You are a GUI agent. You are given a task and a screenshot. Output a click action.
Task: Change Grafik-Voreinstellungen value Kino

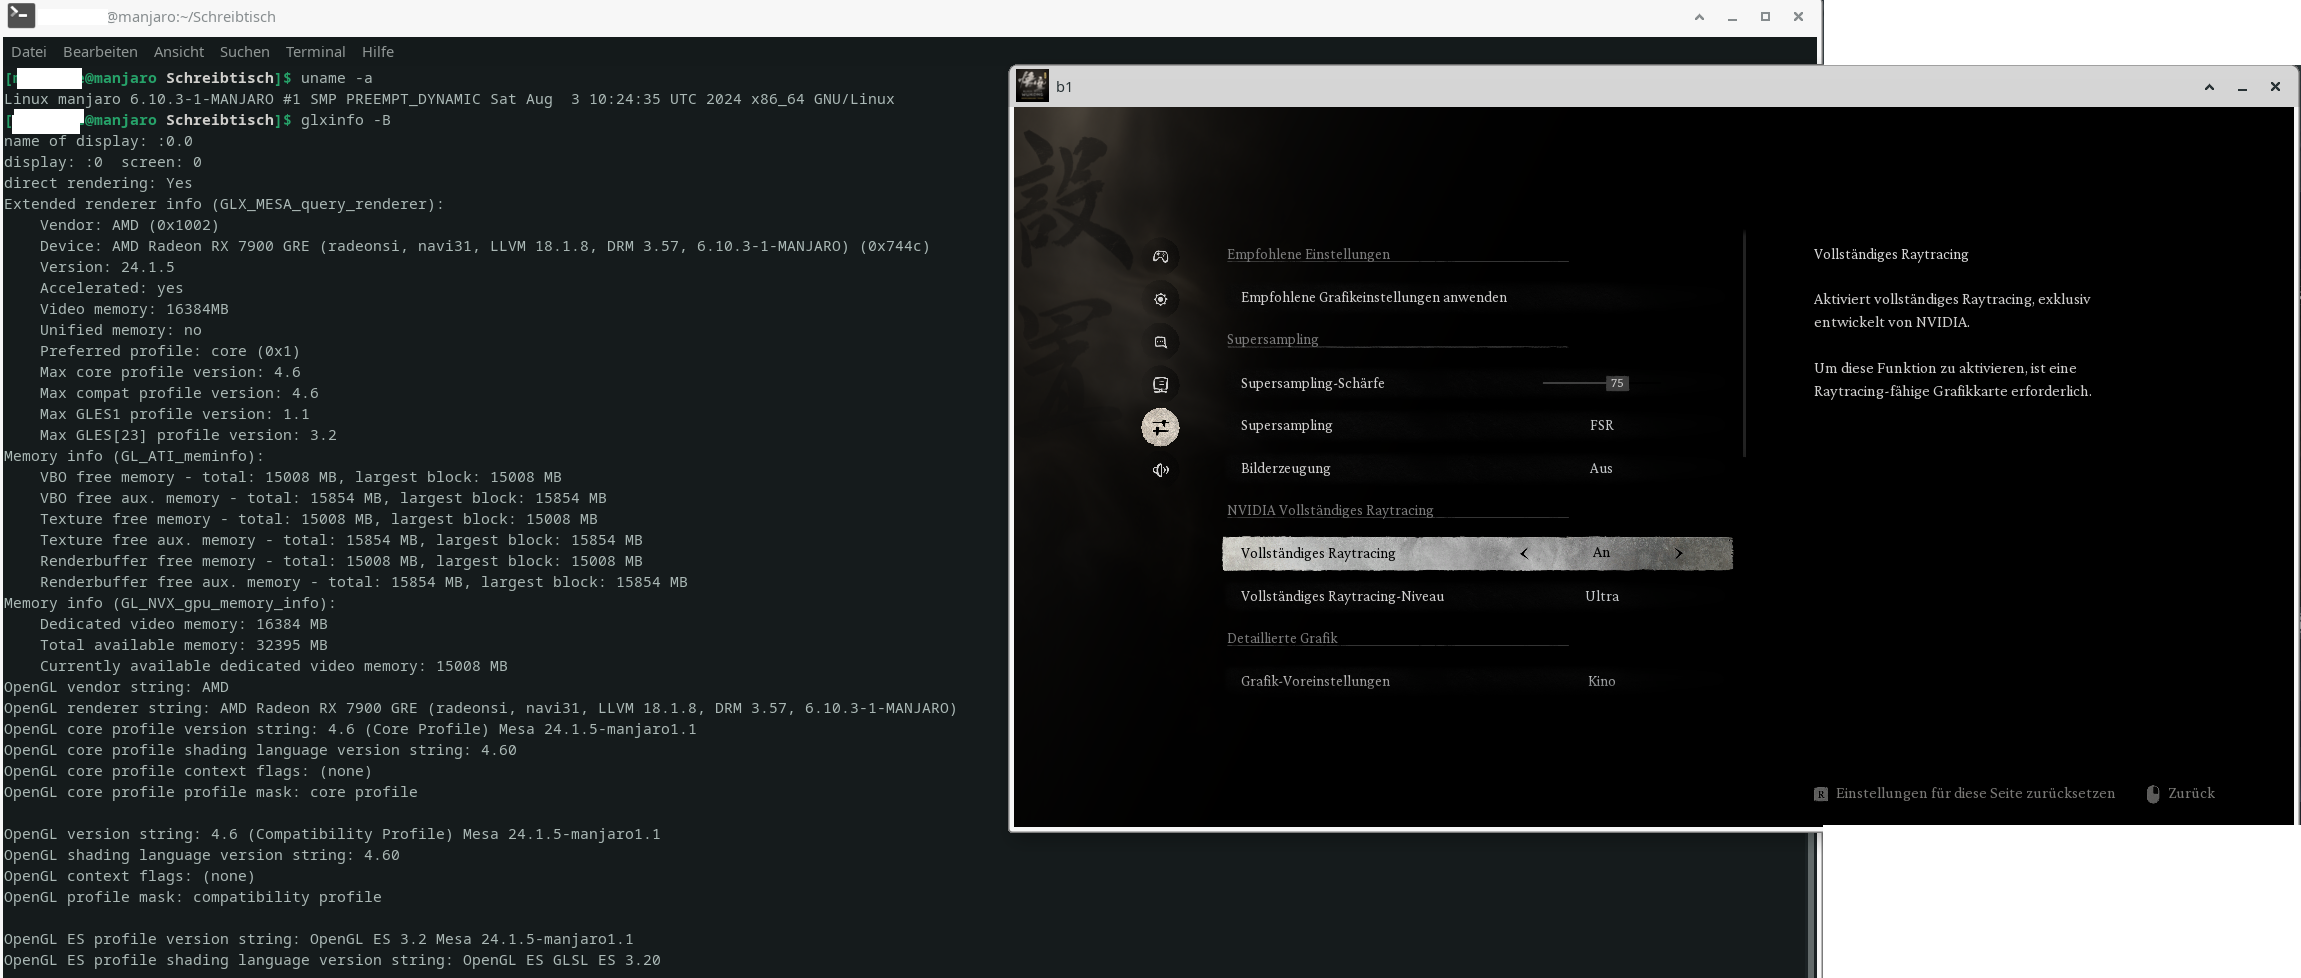point(1601,681)
